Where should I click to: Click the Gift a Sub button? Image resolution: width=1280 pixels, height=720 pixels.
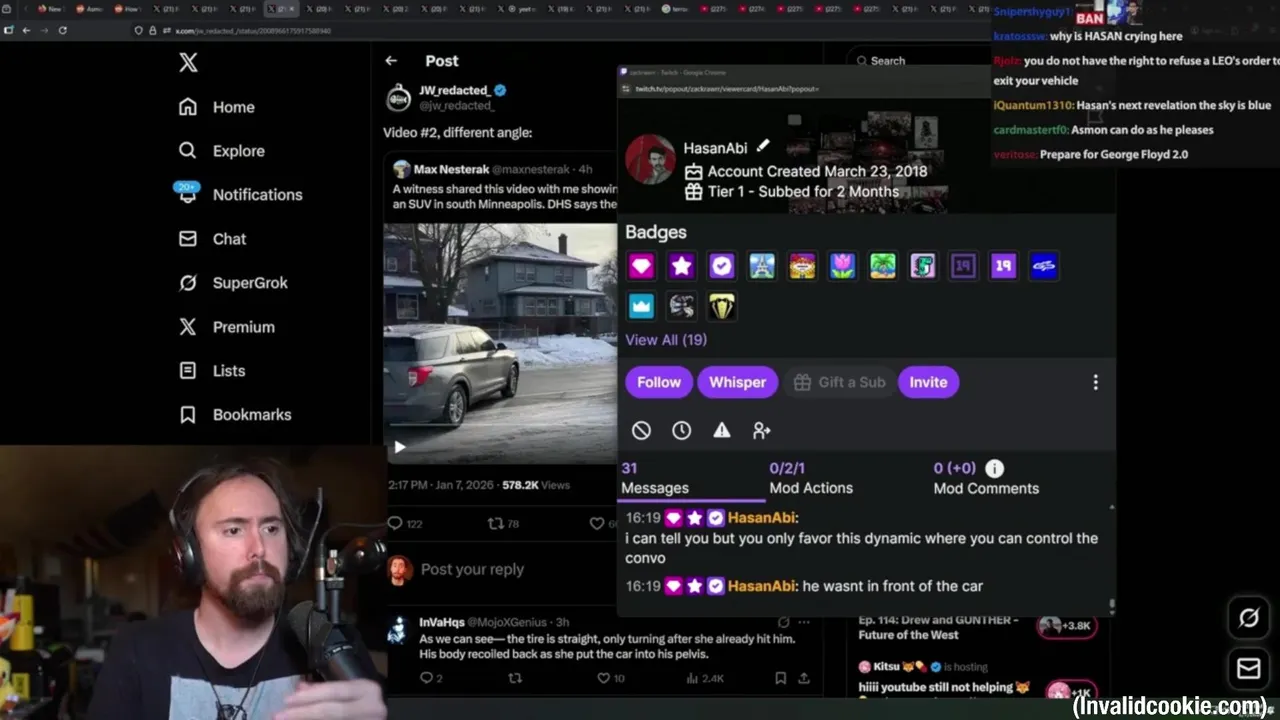[839, 382]
